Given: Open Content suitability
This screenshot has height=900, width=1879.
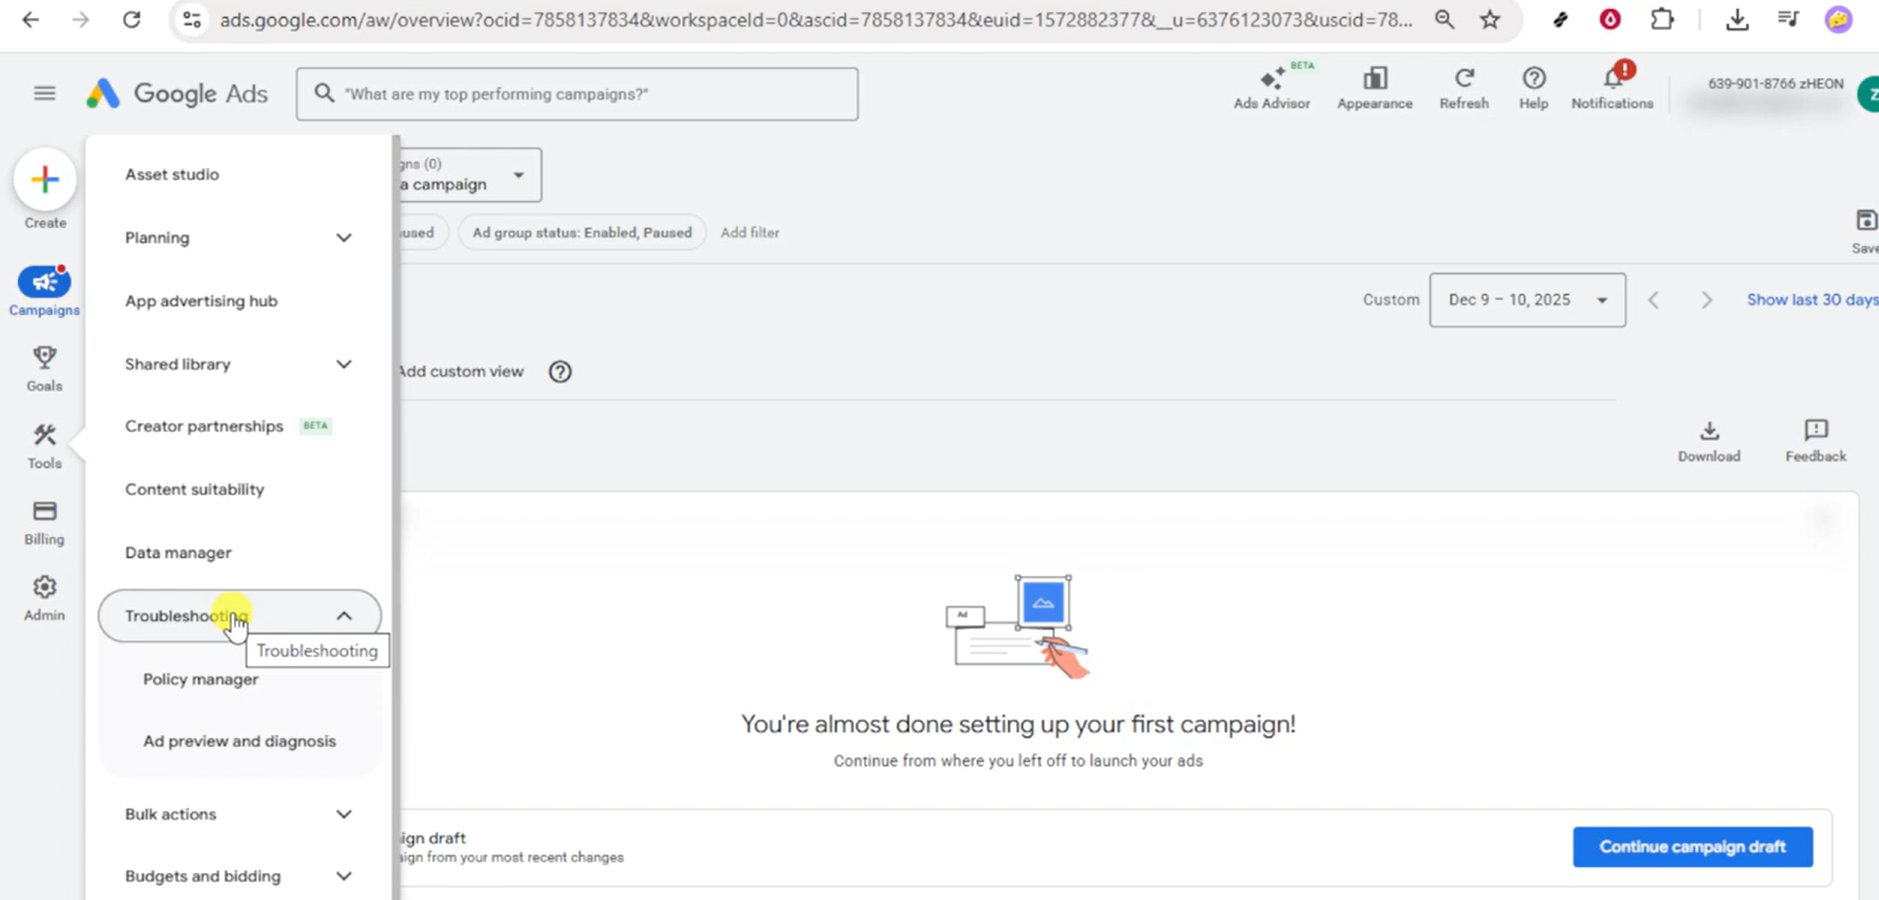Looking at the screenshot, I should pyautogui.click(x=195, y=489).
